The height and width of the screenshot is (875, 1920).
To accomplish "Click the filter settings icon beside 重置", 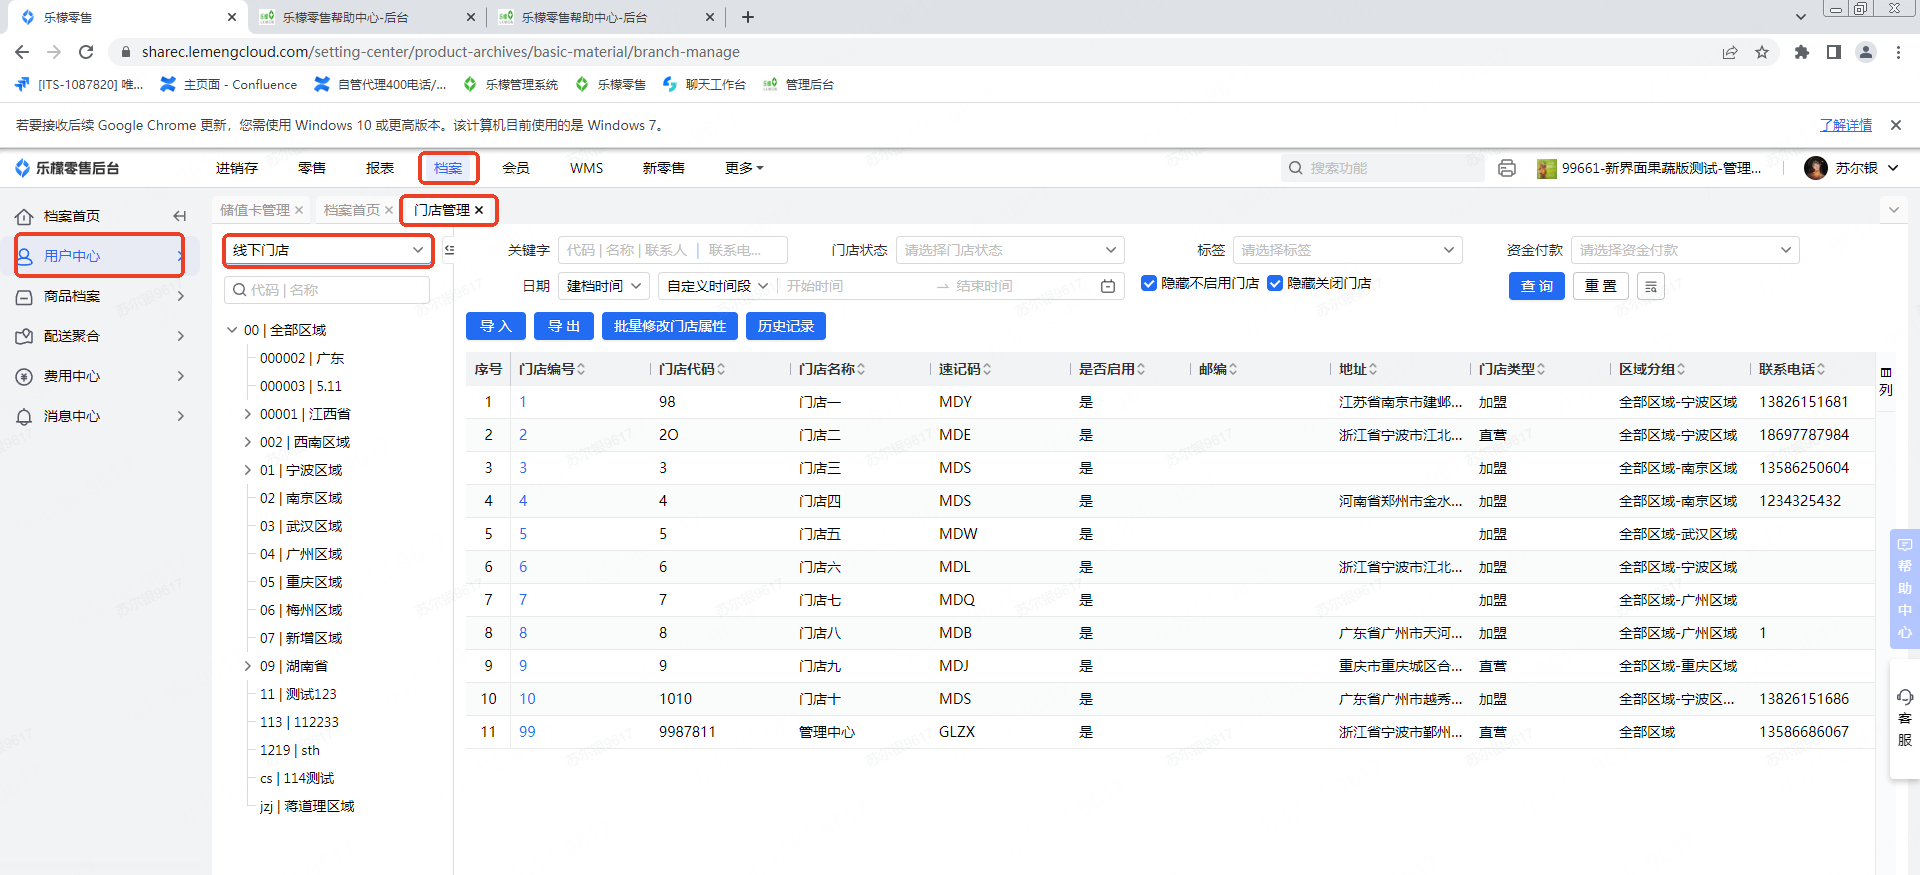I will point(1651,287).
